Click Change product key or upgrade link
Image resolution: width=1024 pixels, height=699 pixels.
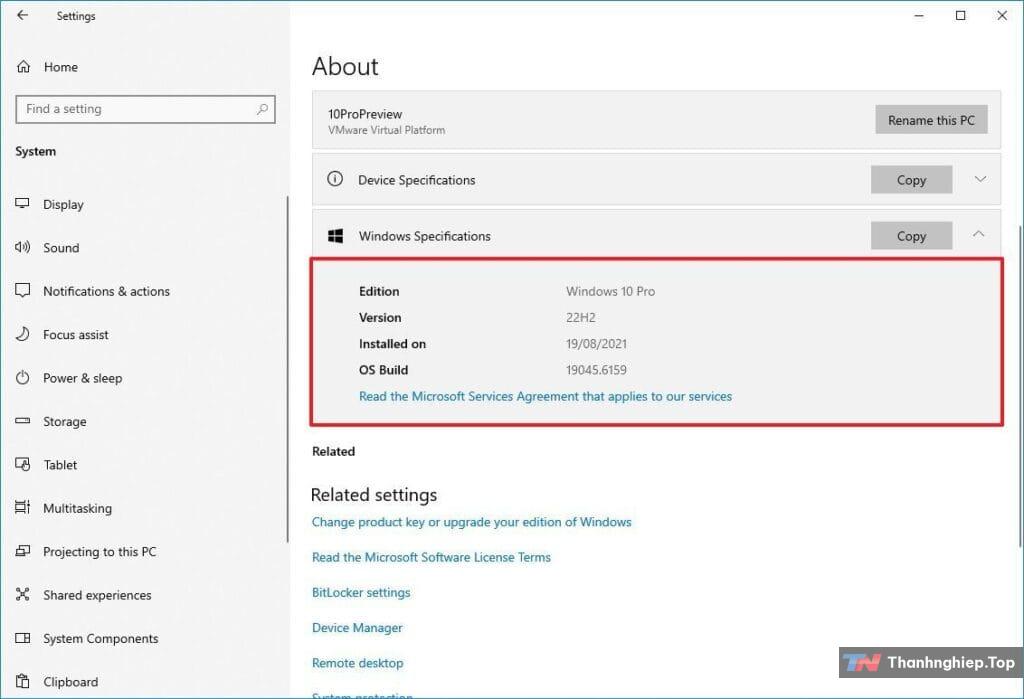pyautogui.click(x=472, y=522)
